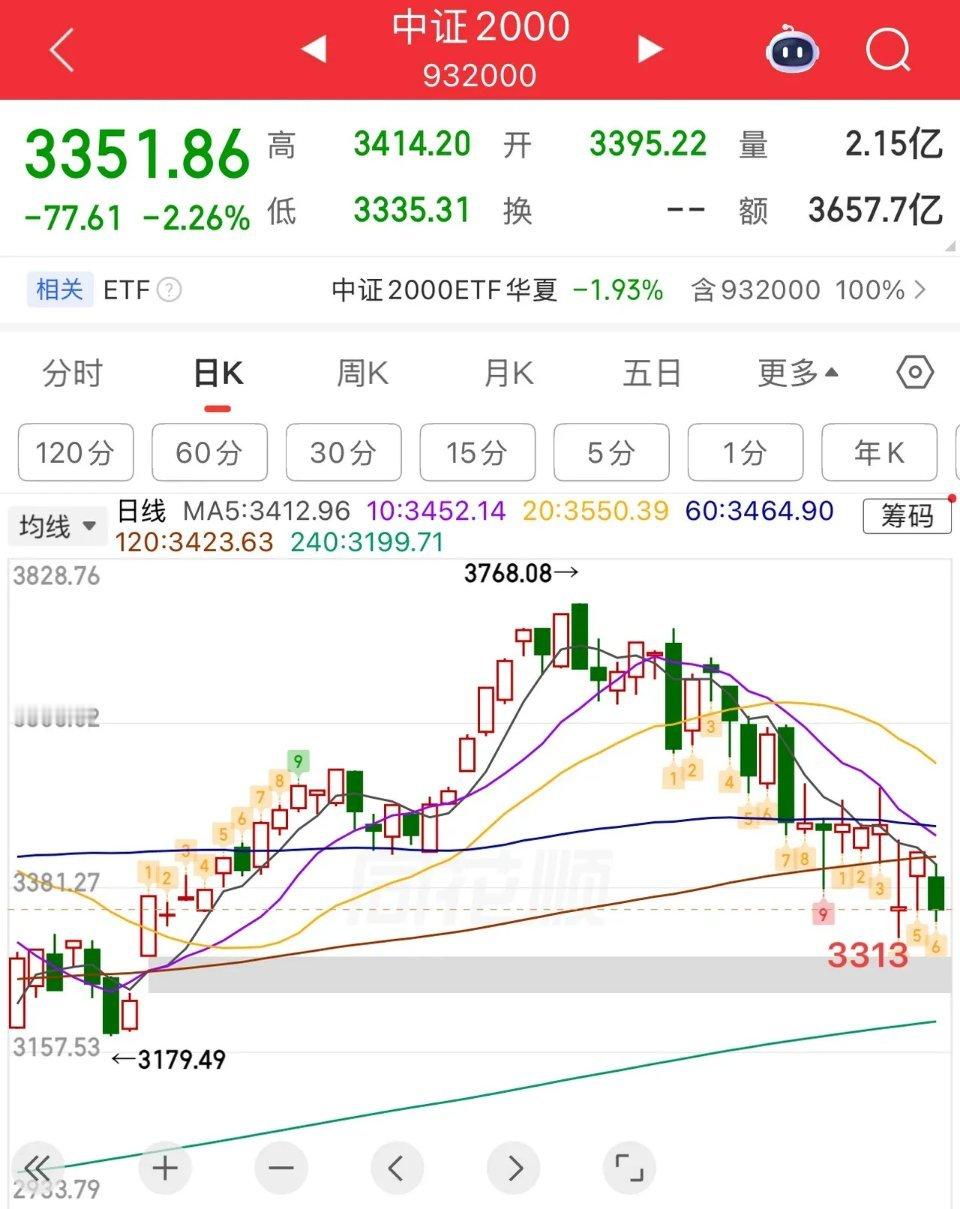
Task: Go to next index with right triangle
Action: (650, 48)
